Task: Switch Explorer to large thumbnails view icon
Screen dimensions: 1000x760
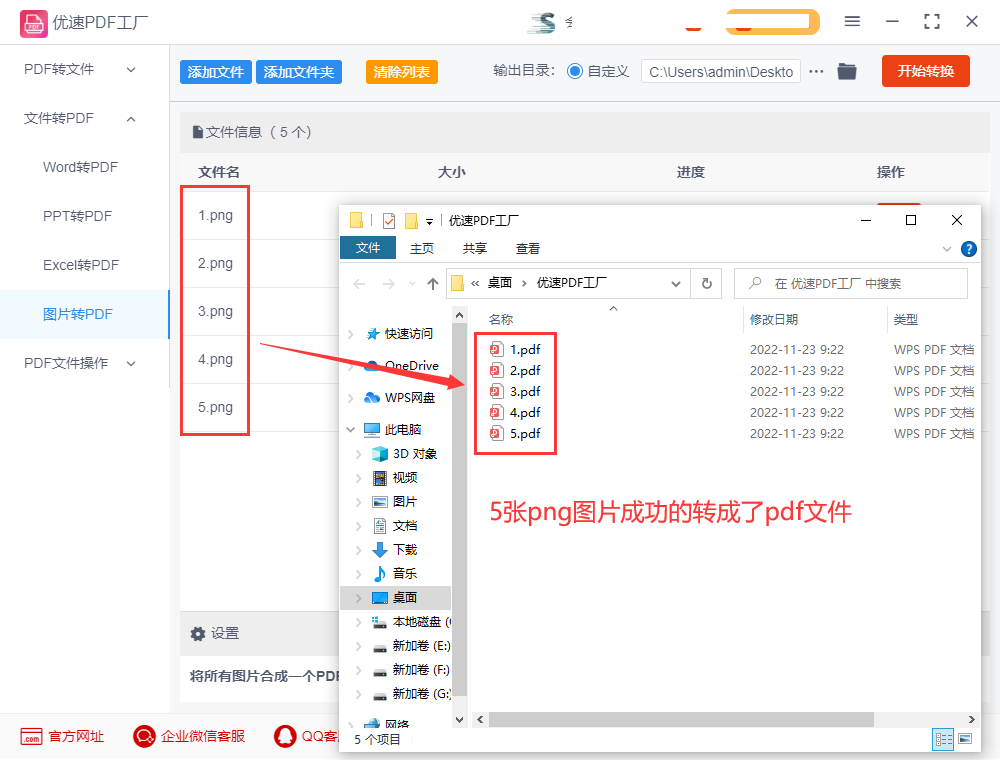Action: [x=965, y=739]
